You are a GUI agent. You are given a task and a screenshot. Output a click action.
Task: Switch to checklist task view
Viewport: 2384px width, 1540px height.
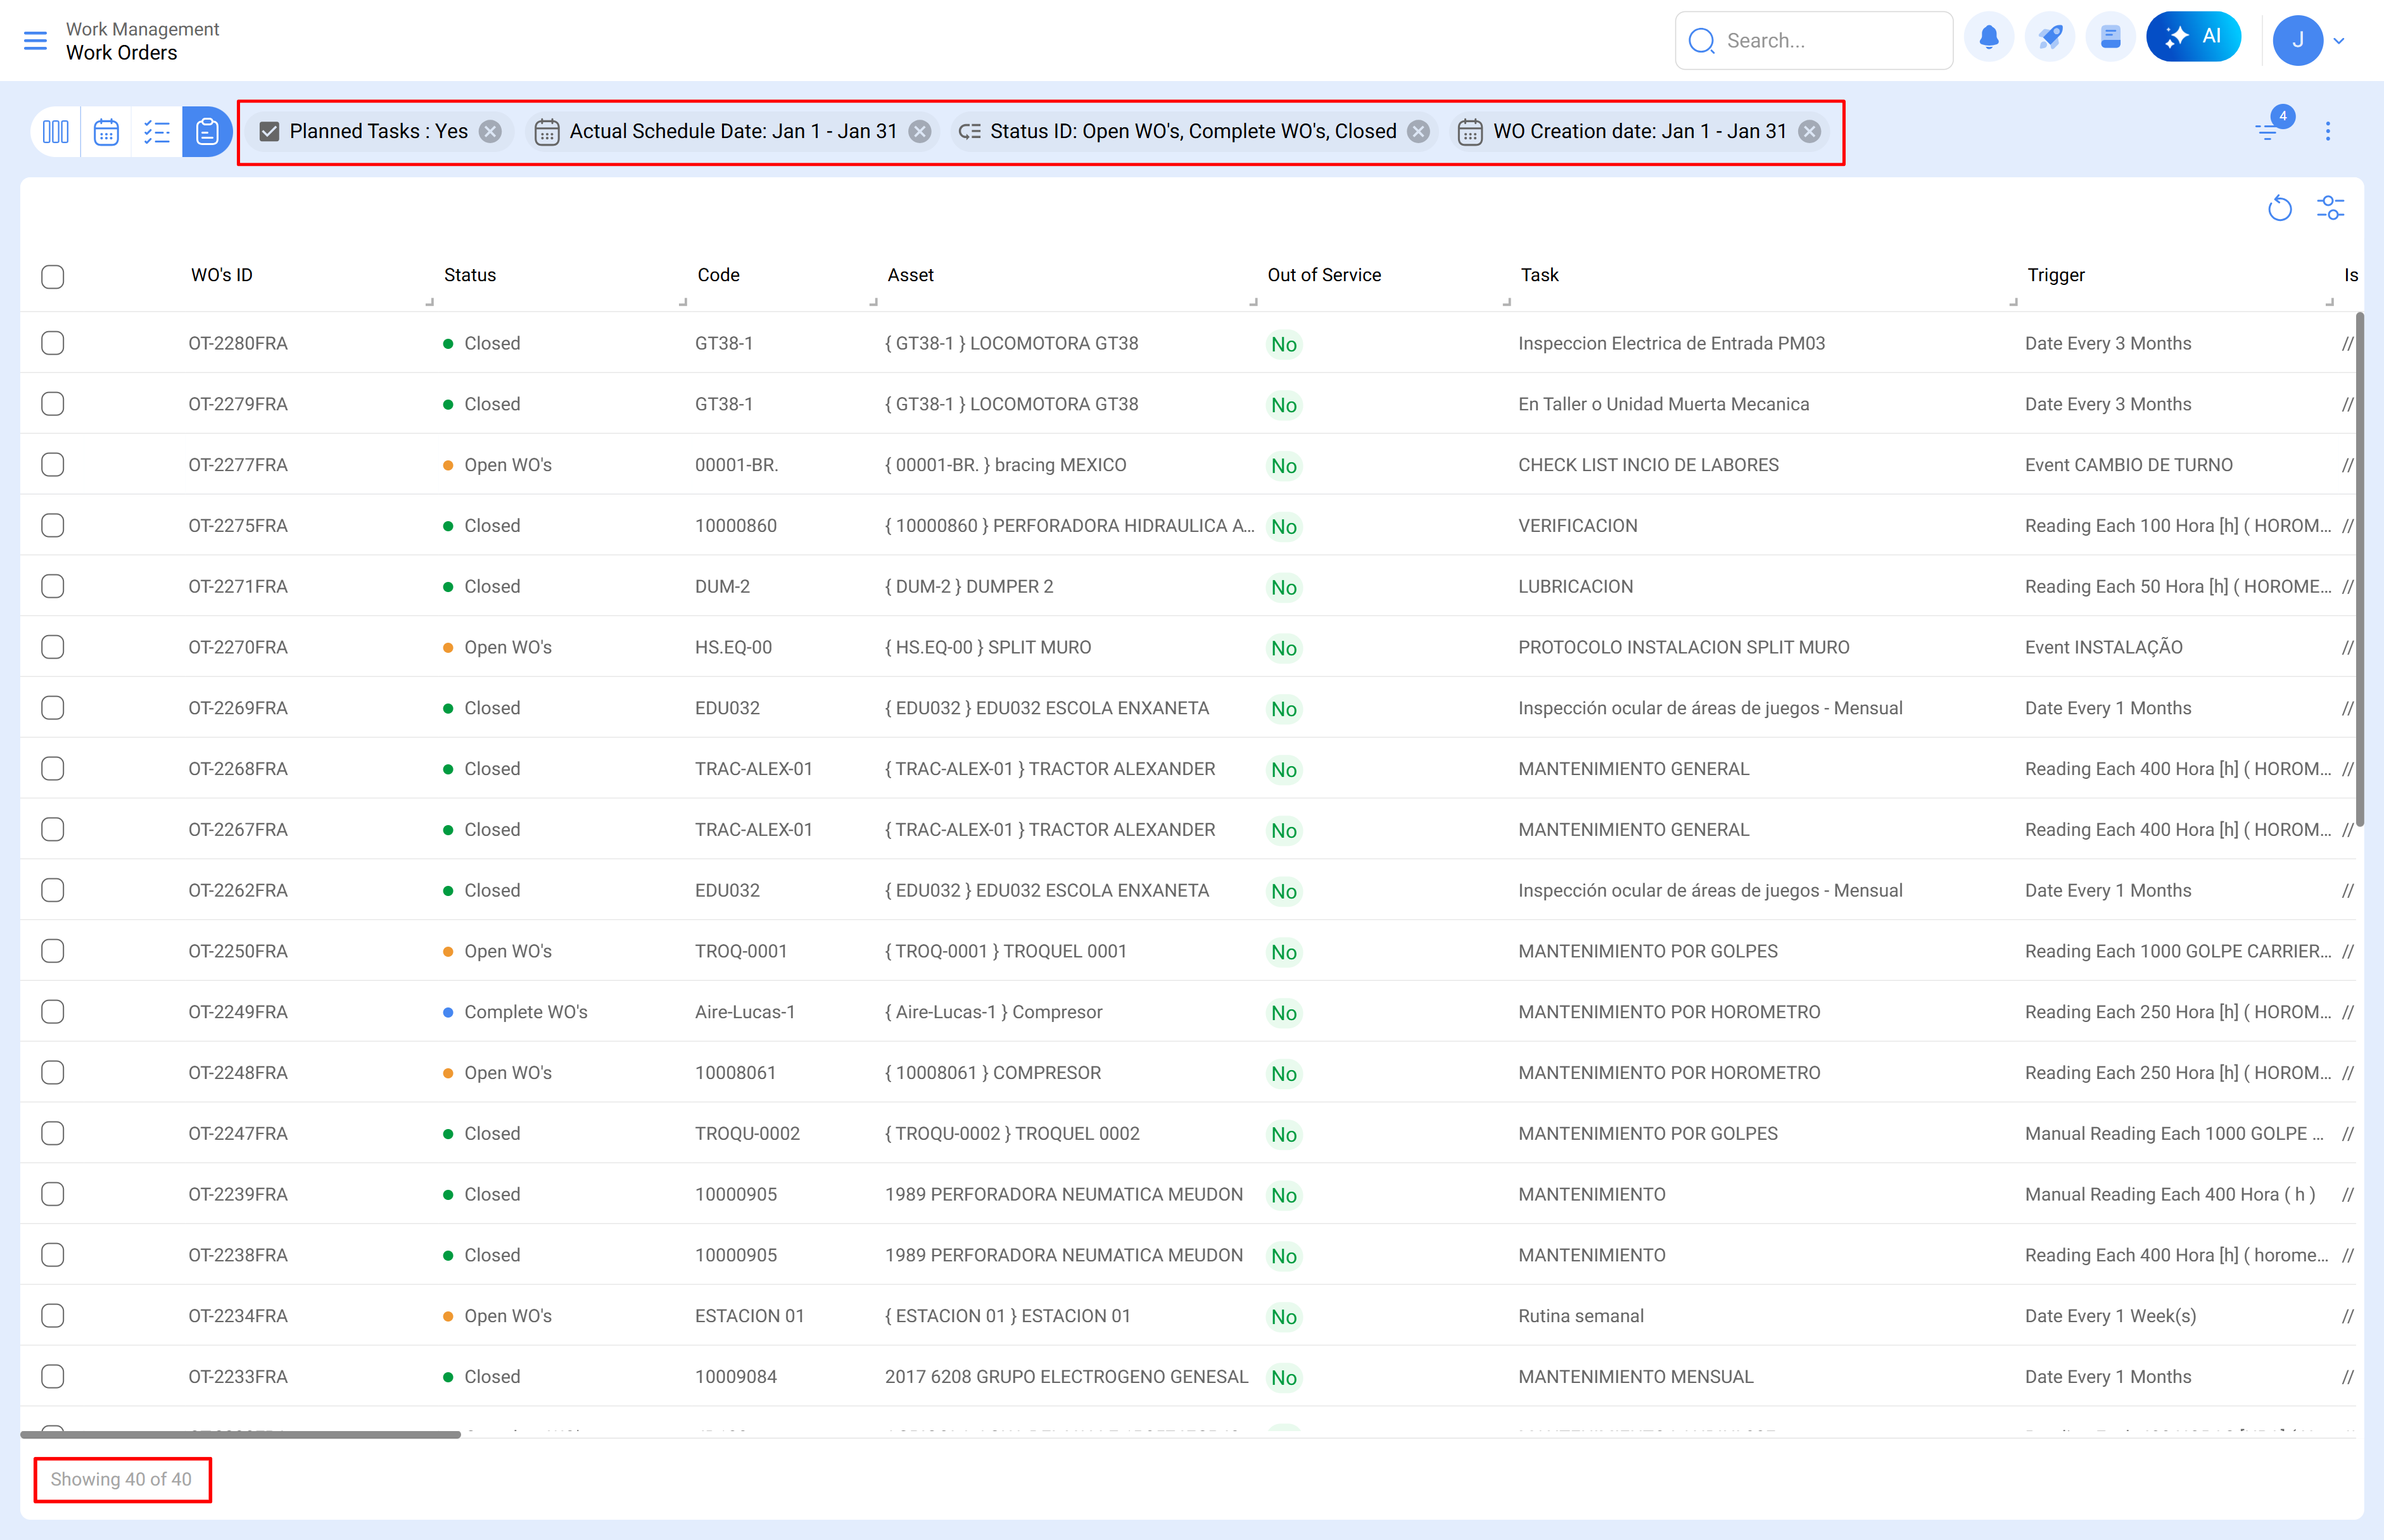157,132
